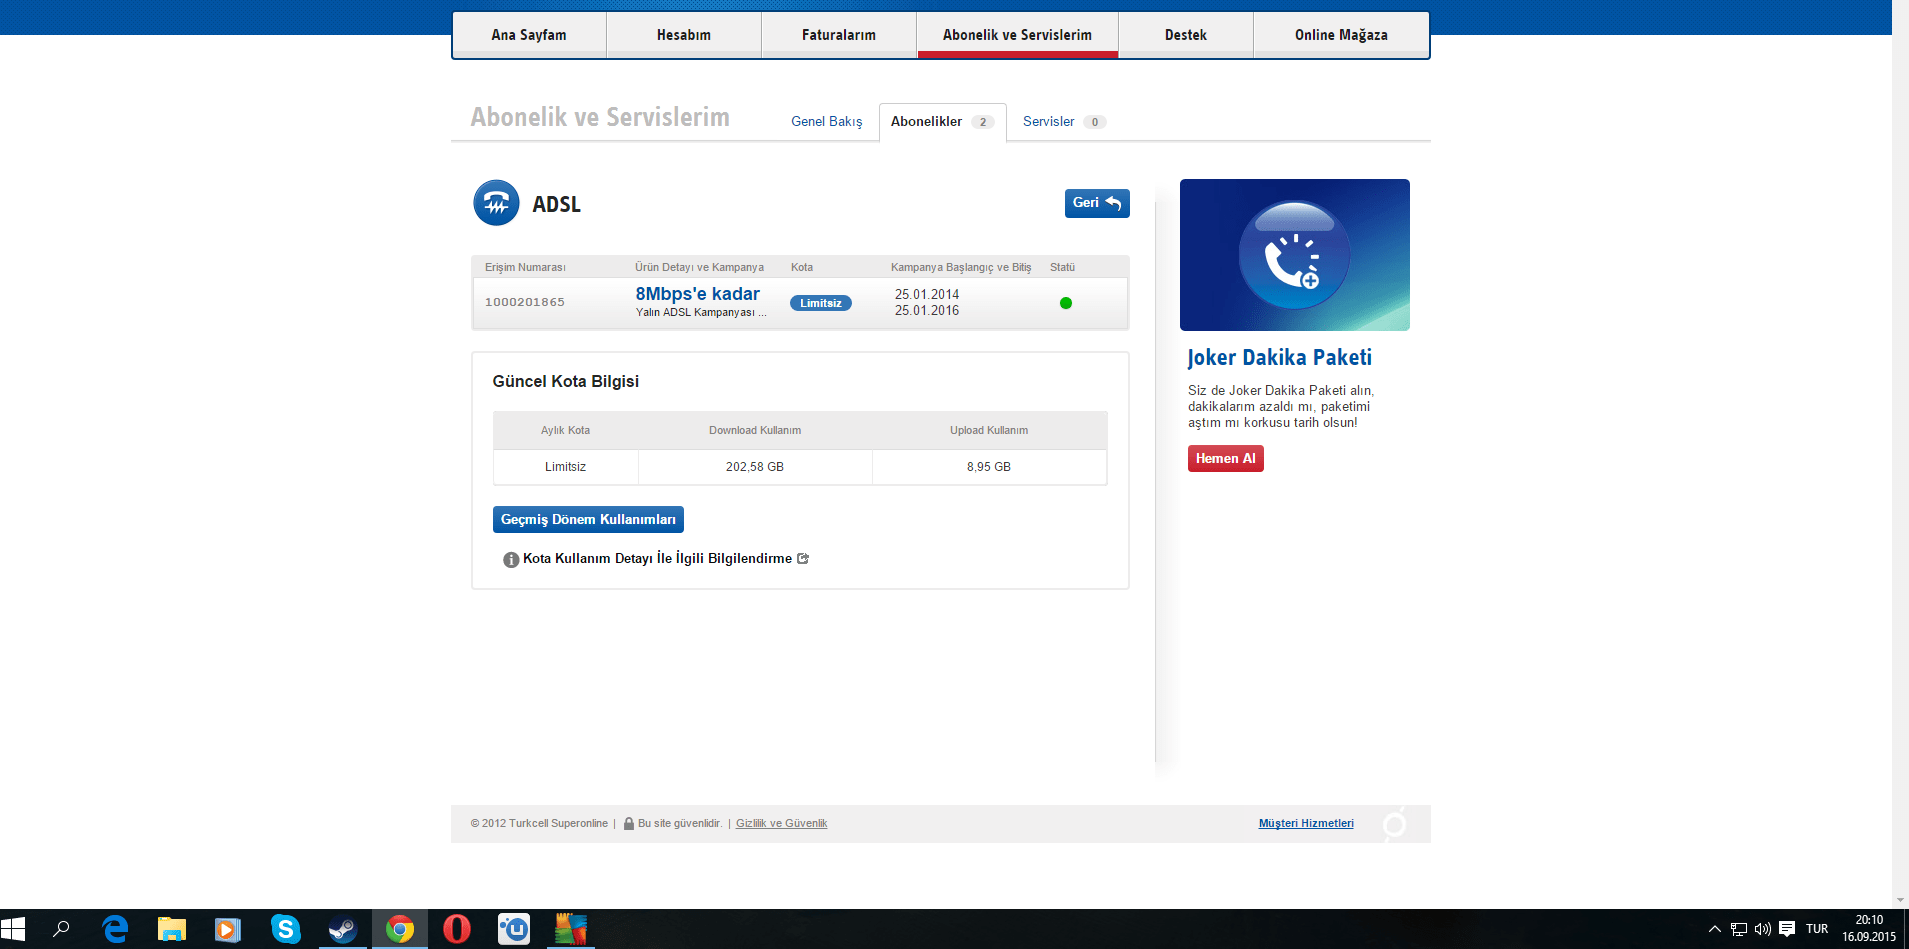Viewport: 1909px width, 949px height.
Task: Open Skype from the taskbar
Action: pyautogui.click(x=286, y=929)
